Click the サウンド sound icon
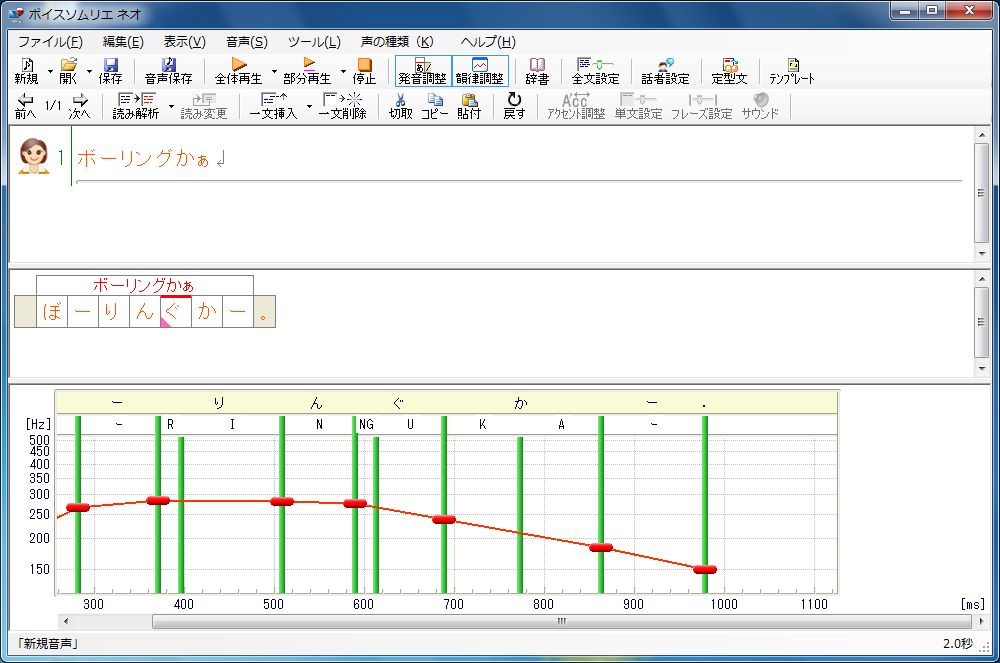1000x663 pixels. pyautogui.click(x=760, y=106)
